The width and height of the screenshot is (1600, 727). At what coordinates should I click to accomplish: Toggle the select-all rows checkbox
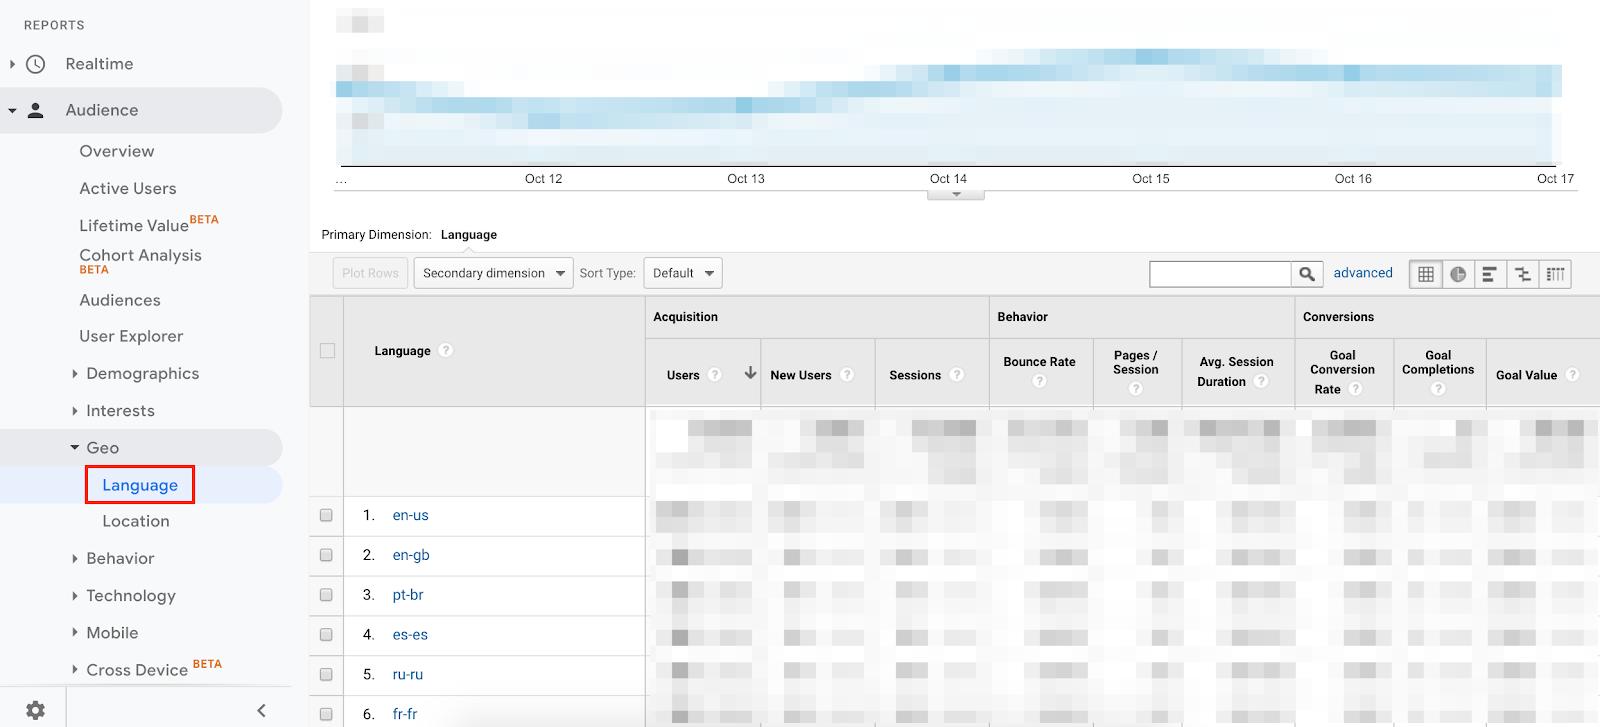(327, 351)
